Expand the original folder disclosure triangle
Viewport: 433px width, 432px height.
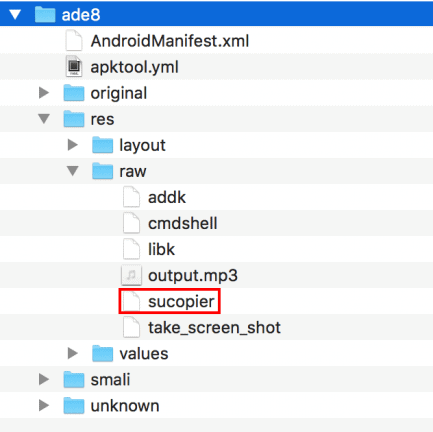tap(44, 93)
